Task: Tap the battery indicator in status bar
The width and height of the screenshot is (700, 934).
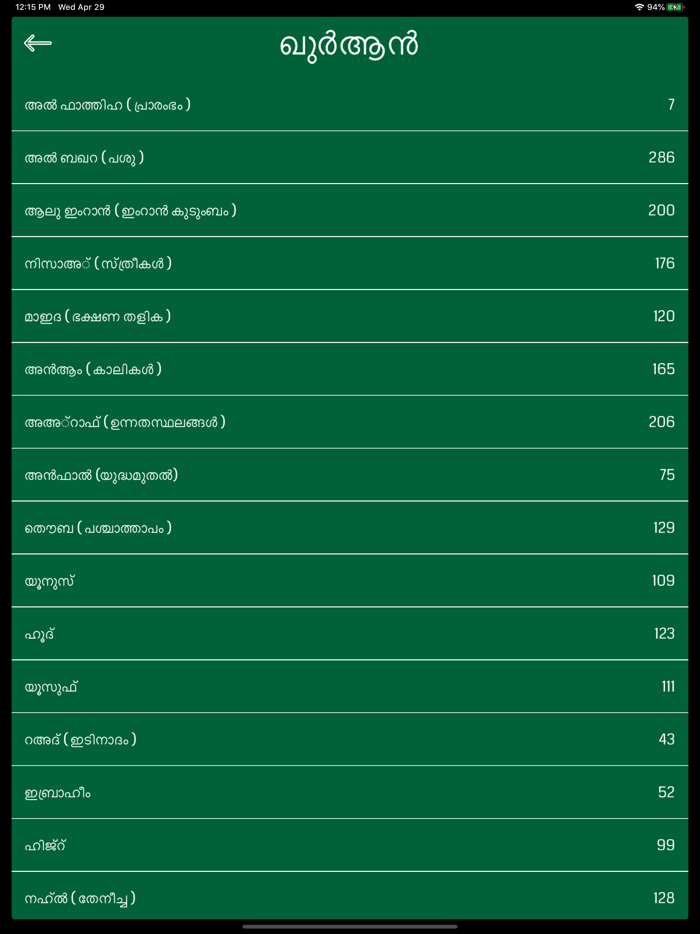Action: click(x=677, y=7)
